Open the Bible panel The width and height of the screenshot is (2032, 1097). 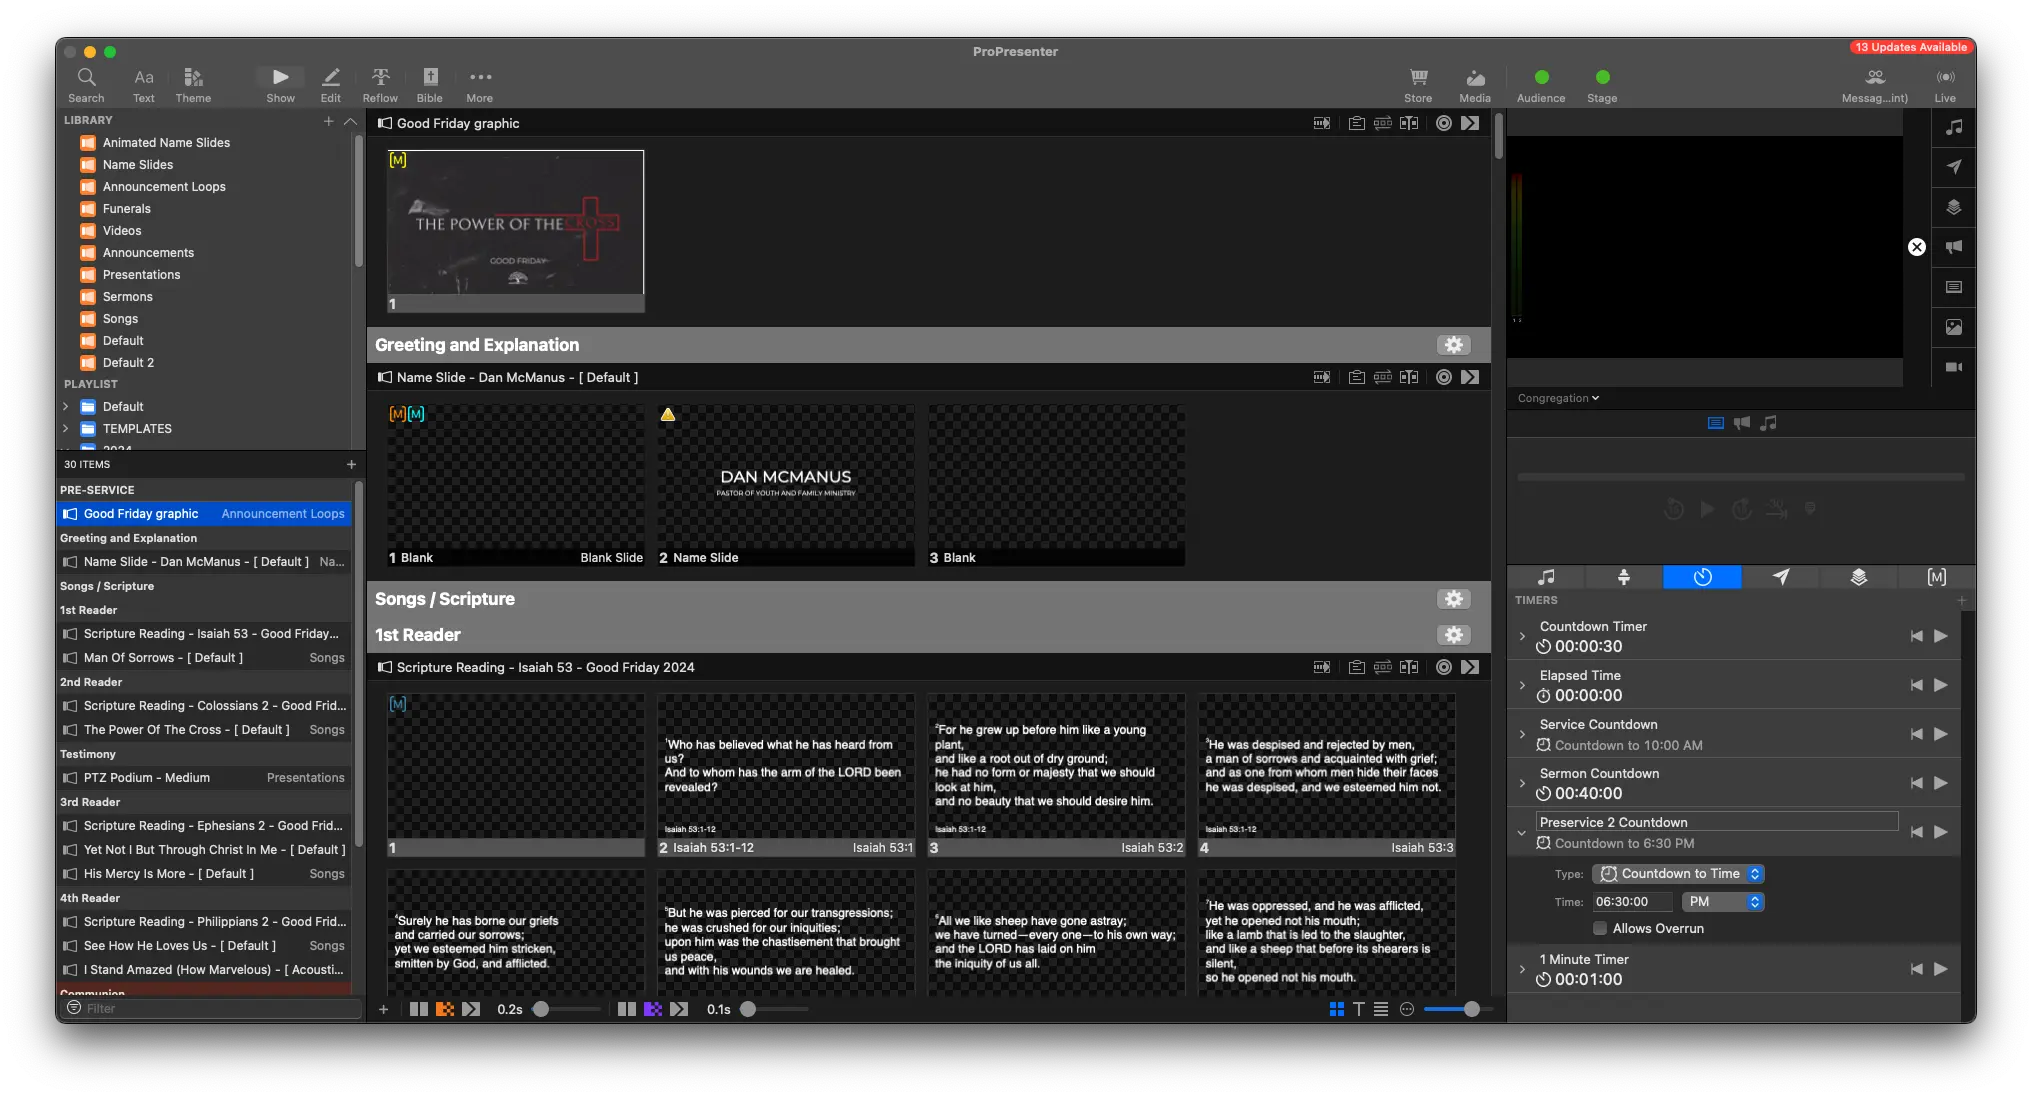[430, 85]
